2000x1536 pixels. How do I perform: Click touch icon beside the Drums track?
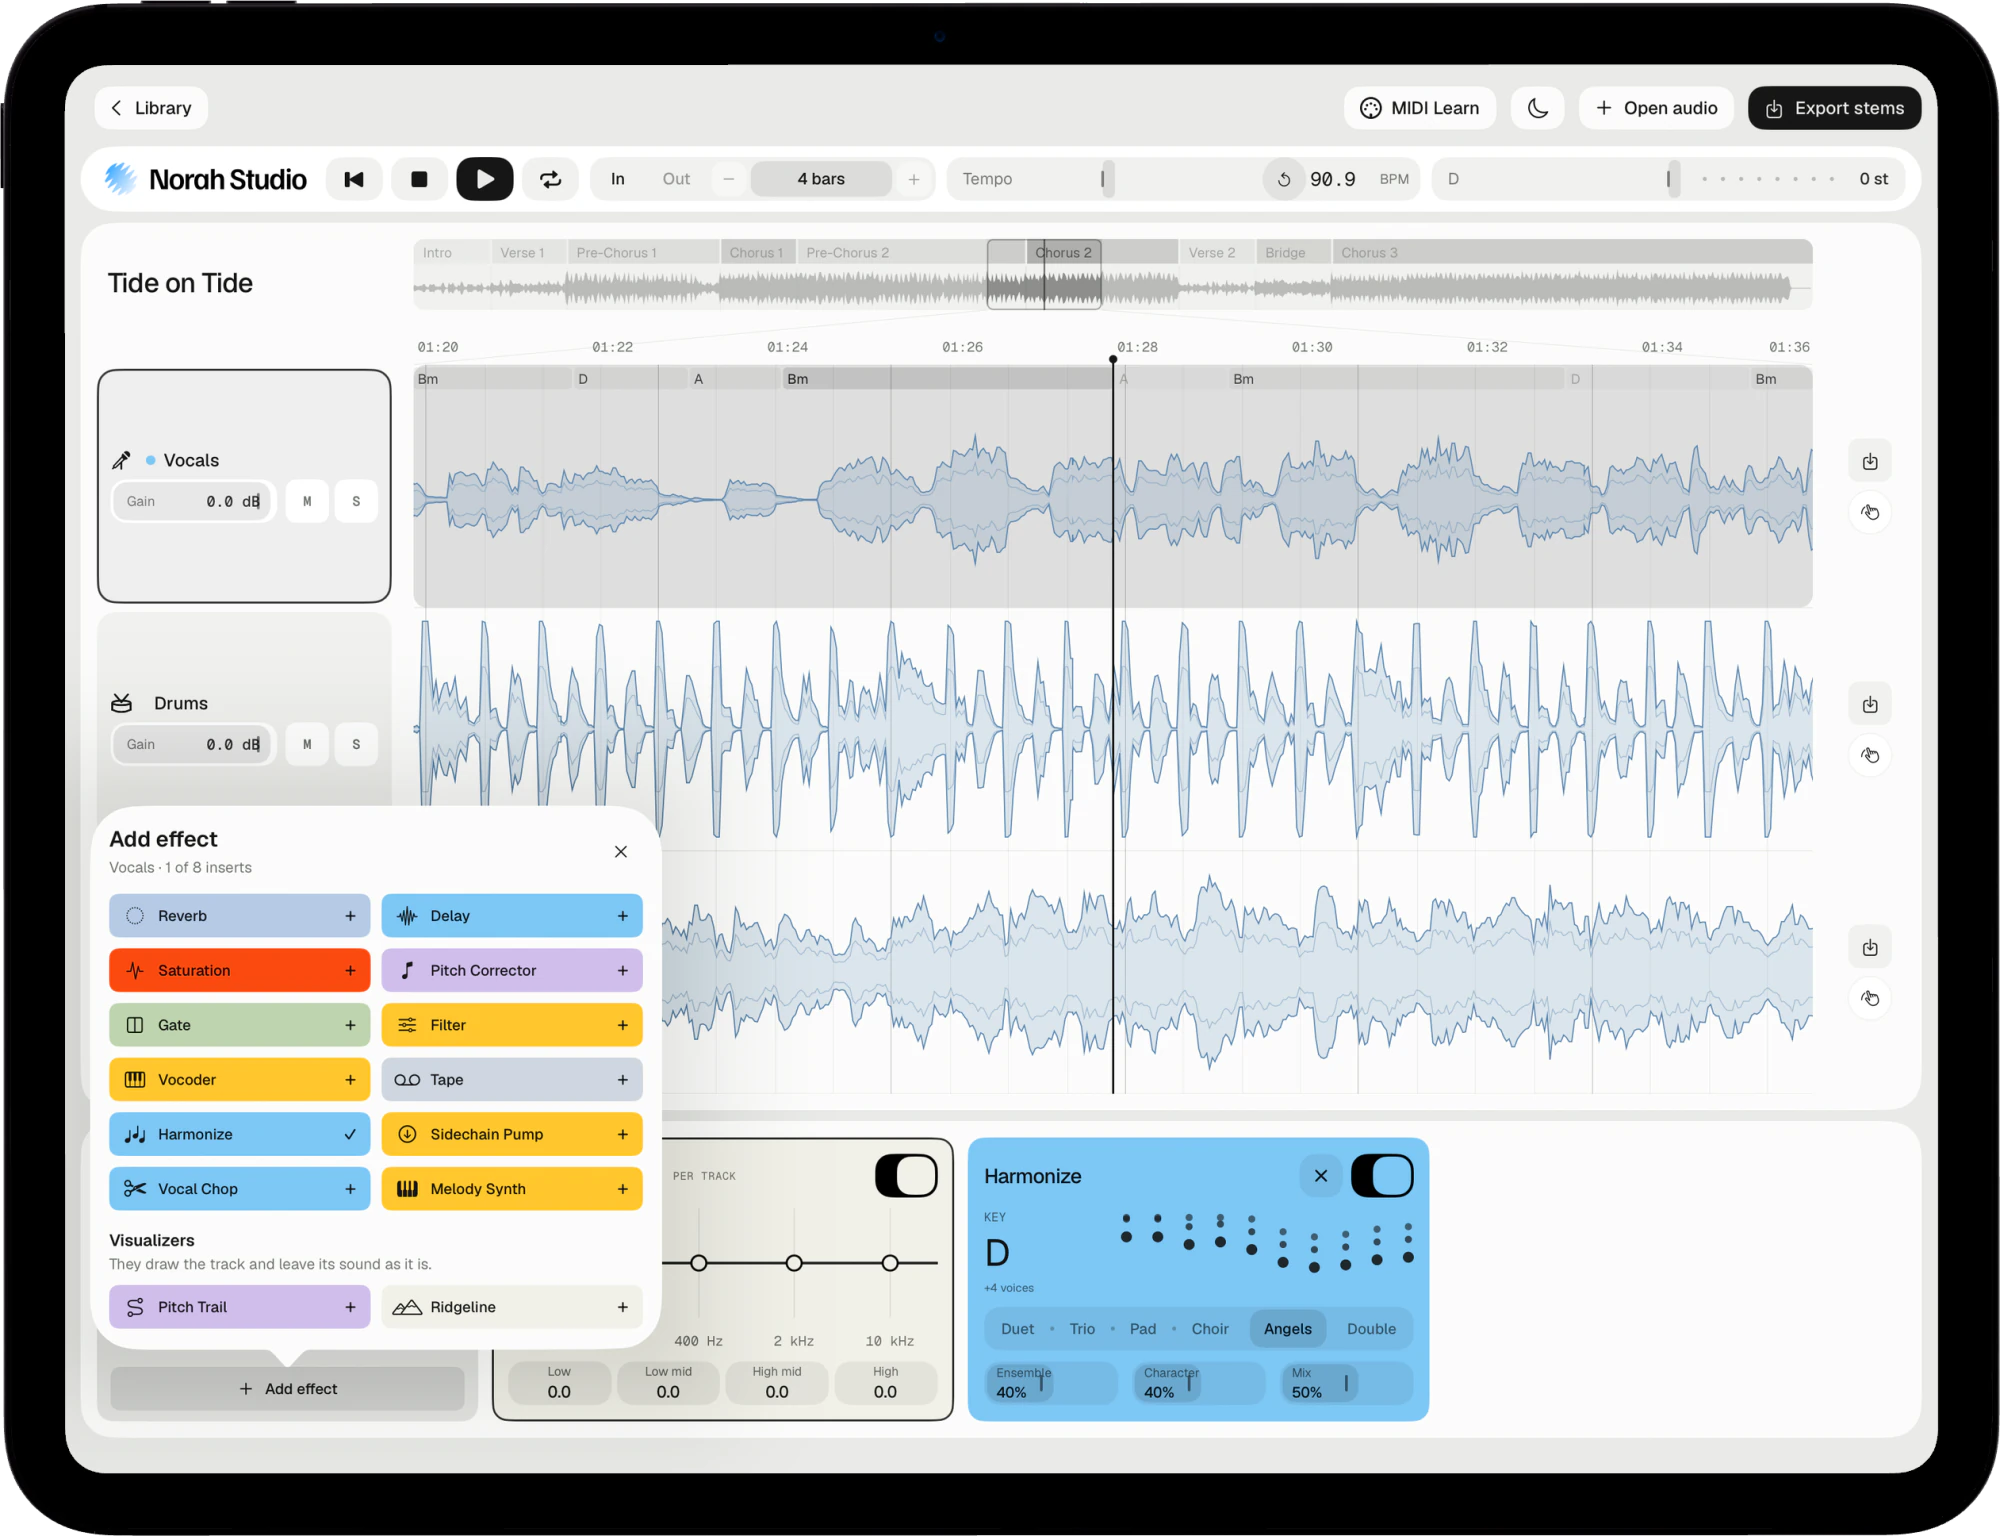pyautogui.click(x=1870, y=756)
